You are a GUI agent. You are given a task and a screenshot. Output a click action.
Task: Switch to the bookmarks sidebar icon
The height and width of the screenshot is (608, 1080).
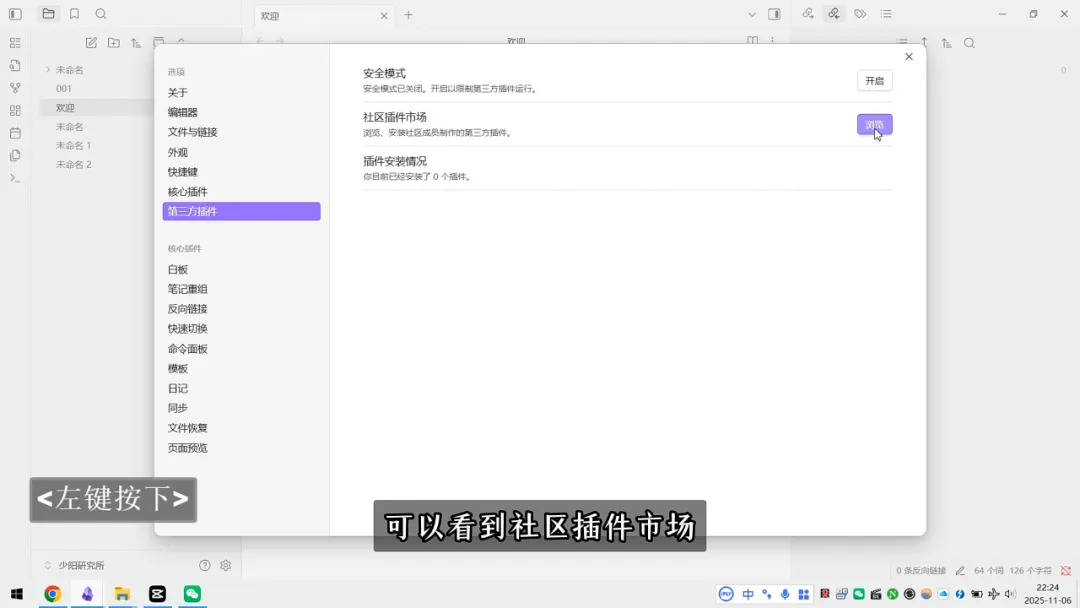(x=74, y=14)
